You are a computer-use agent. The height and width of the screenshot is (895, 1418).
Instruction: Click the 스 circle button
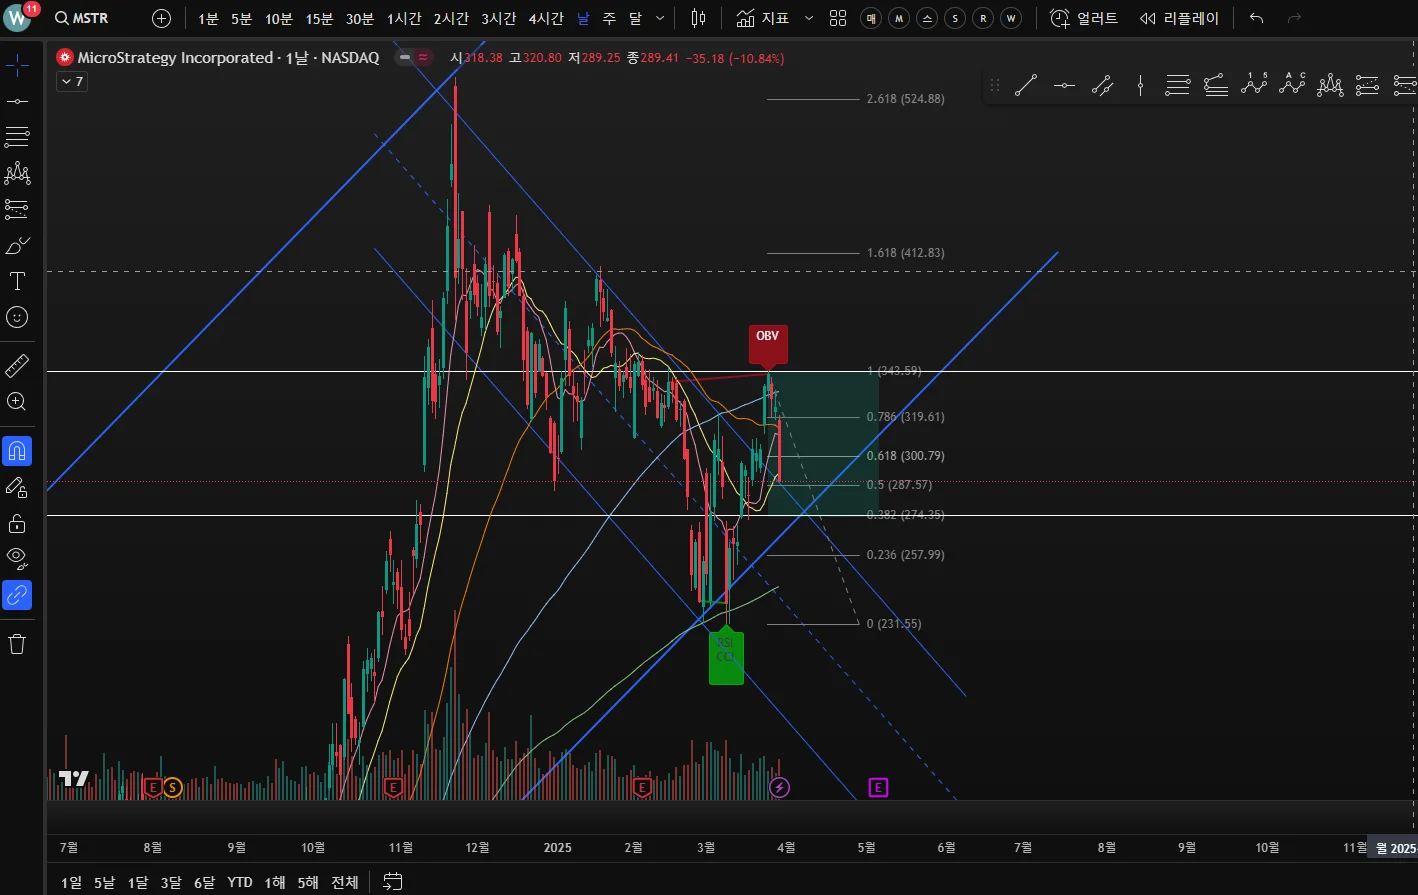pyautogui.click(x=927, y=18)
